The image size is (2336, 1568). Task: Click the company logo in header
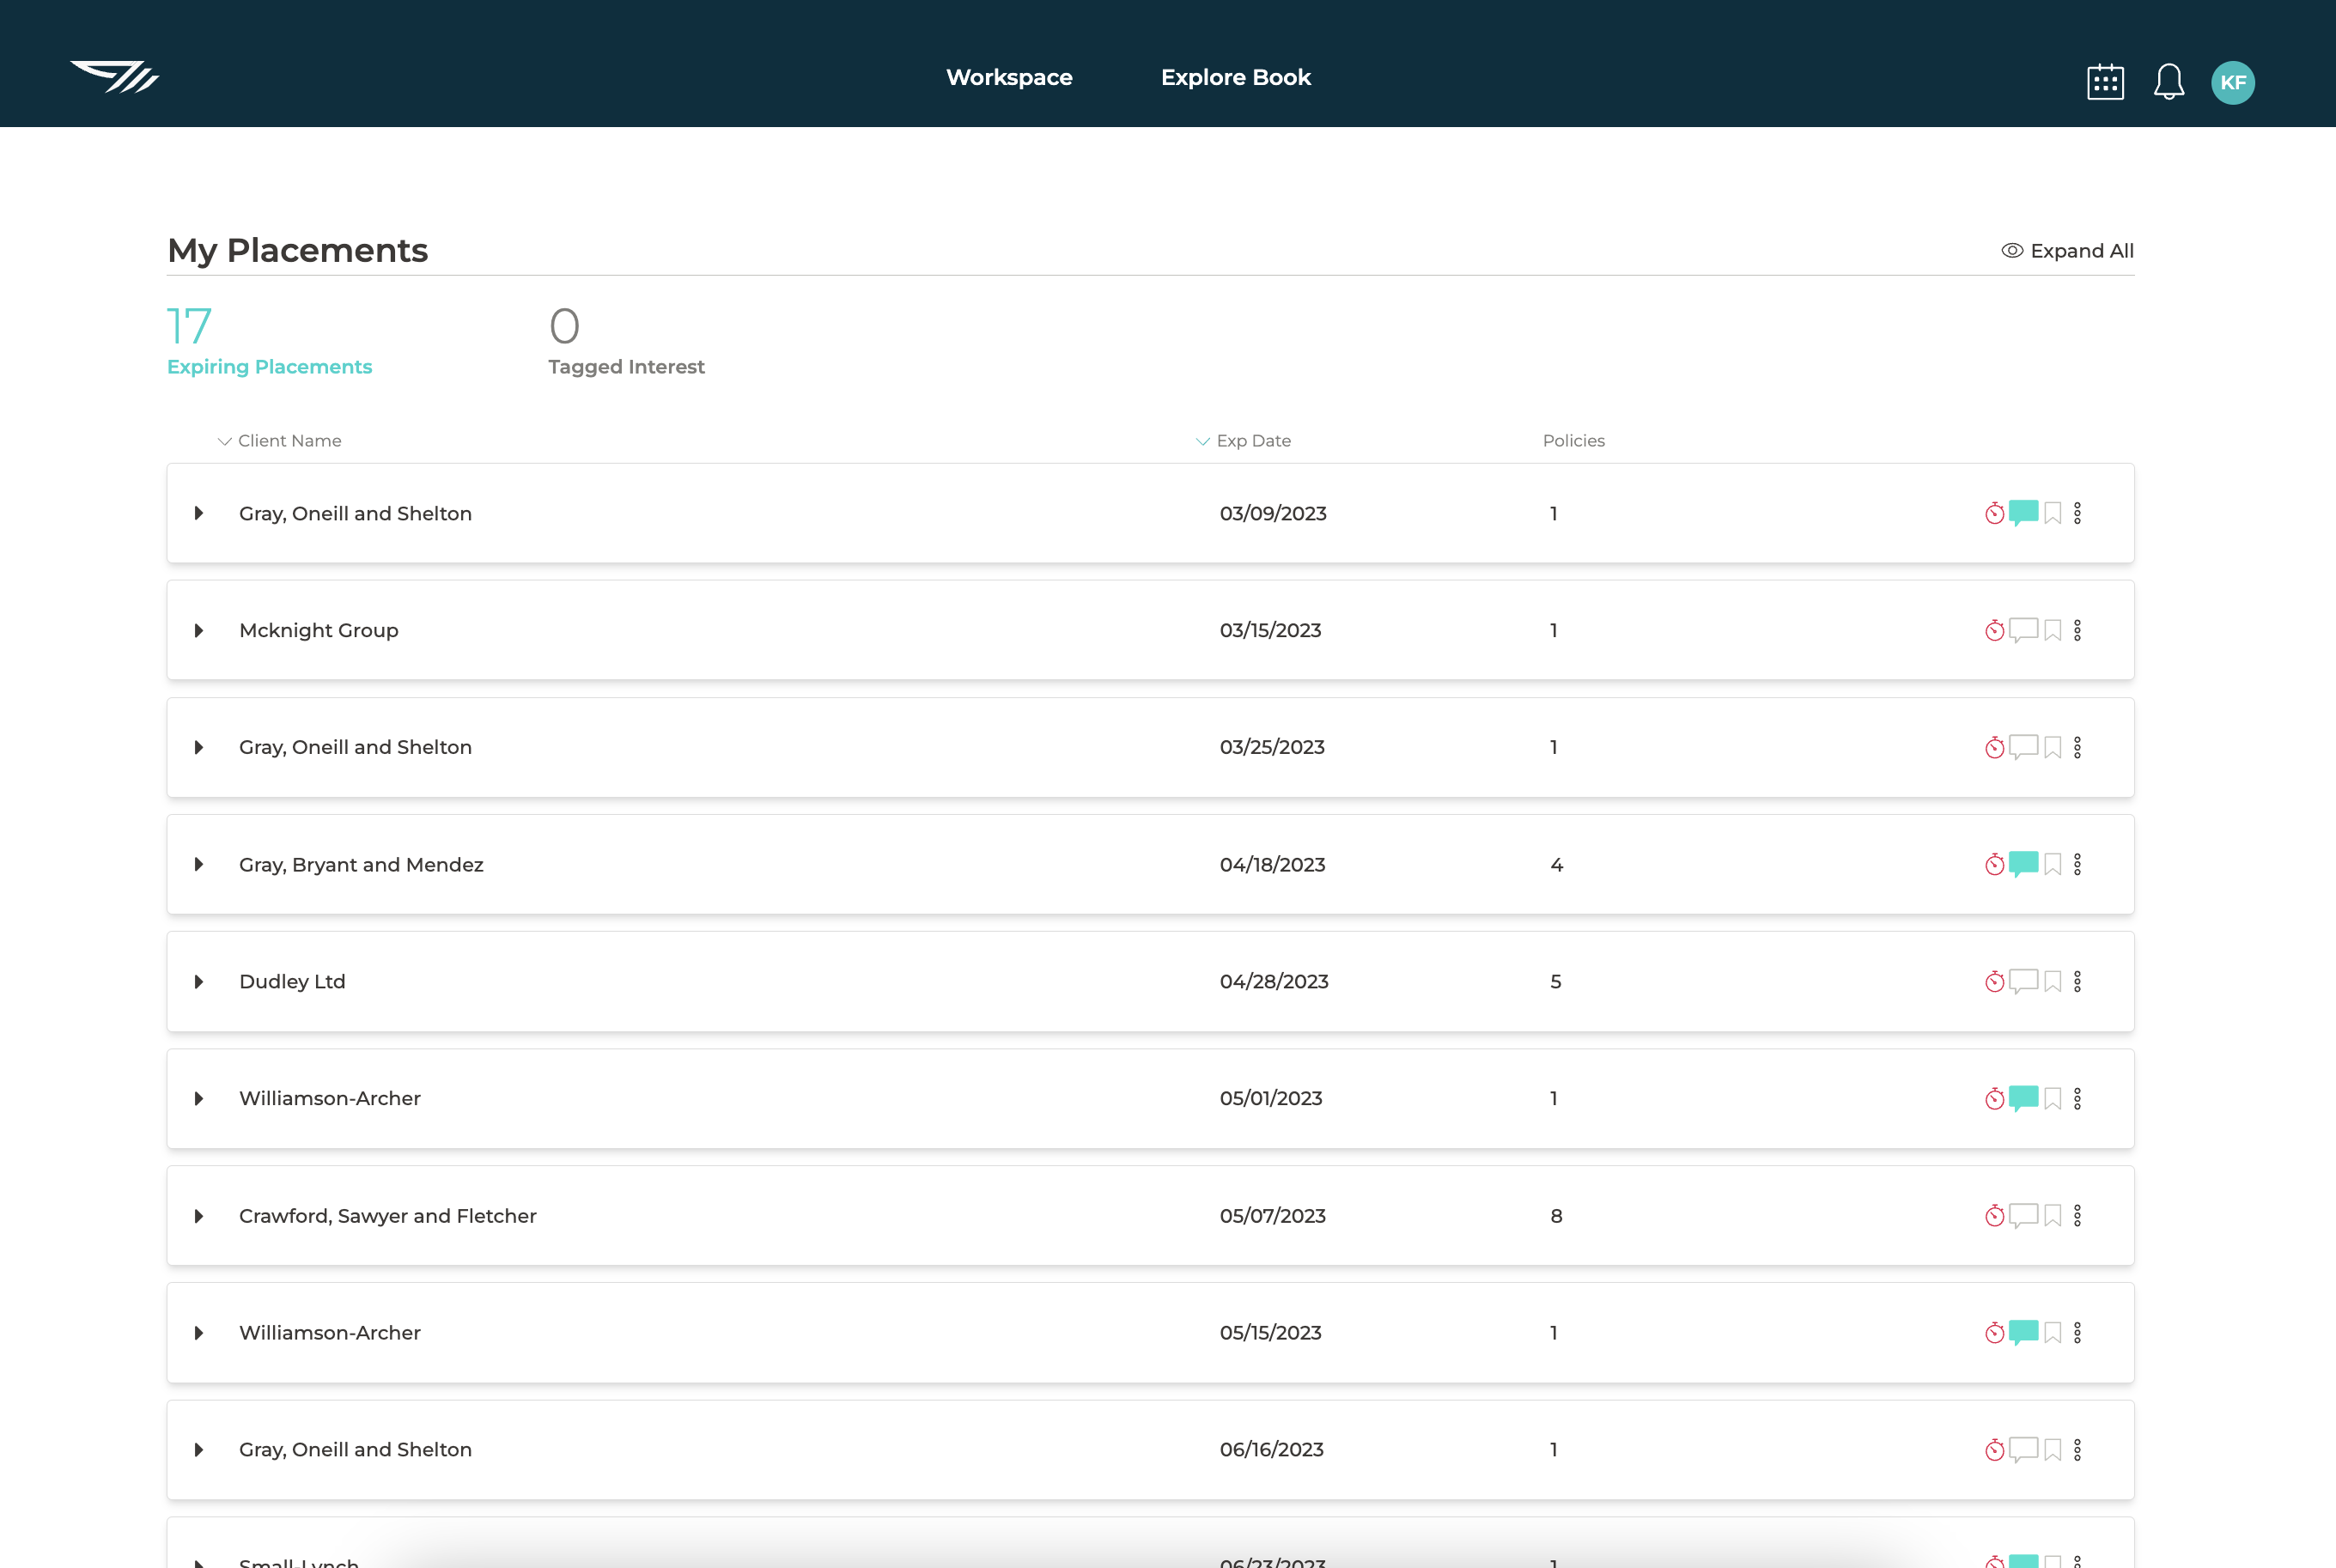[115, 77]
